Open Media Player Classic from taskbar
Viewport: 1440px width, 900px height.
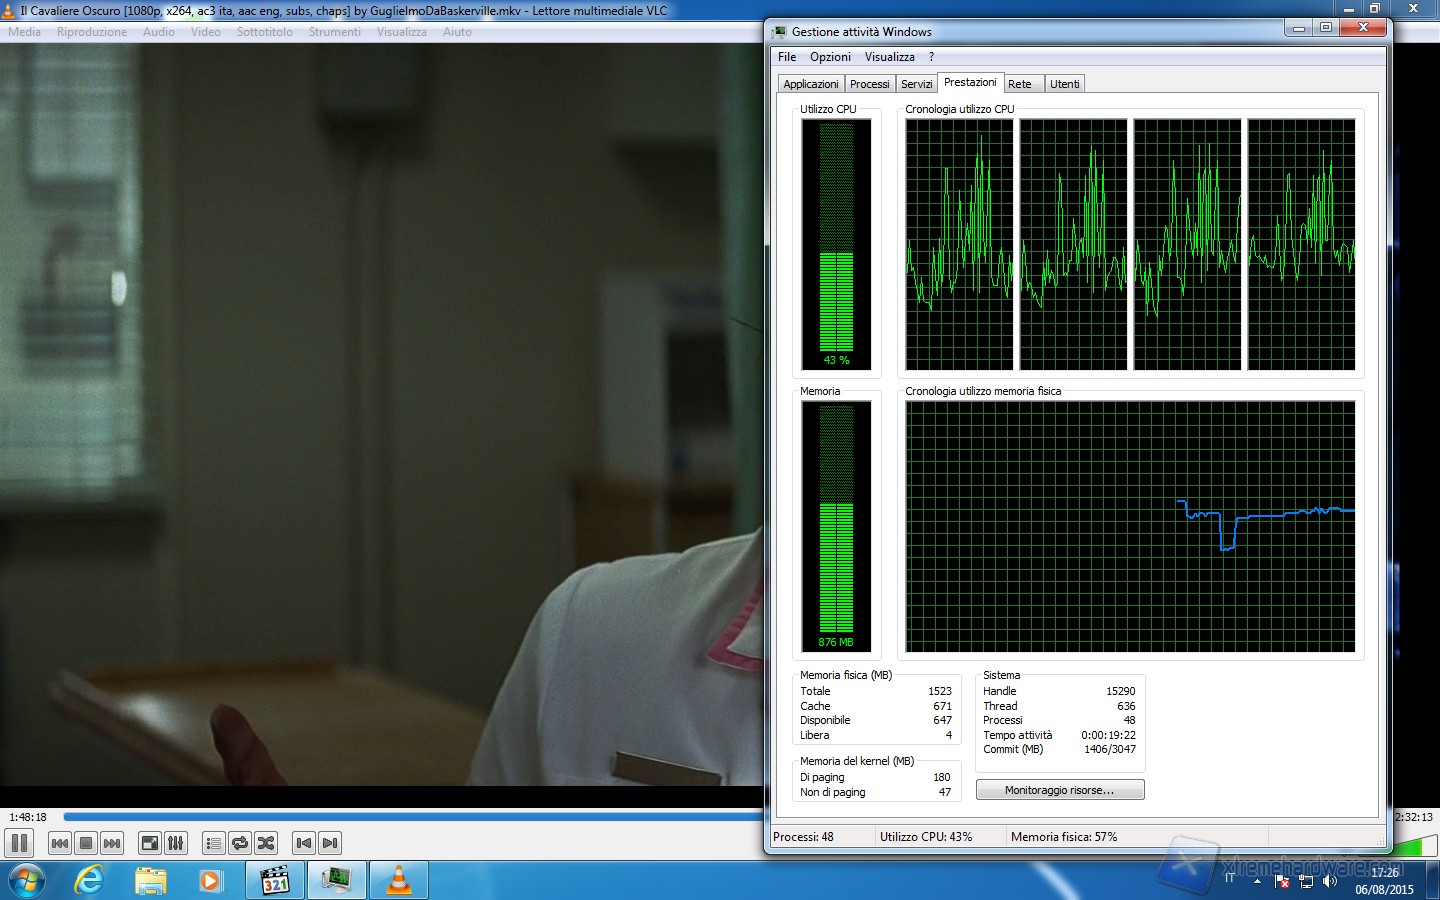pos(275,880)
